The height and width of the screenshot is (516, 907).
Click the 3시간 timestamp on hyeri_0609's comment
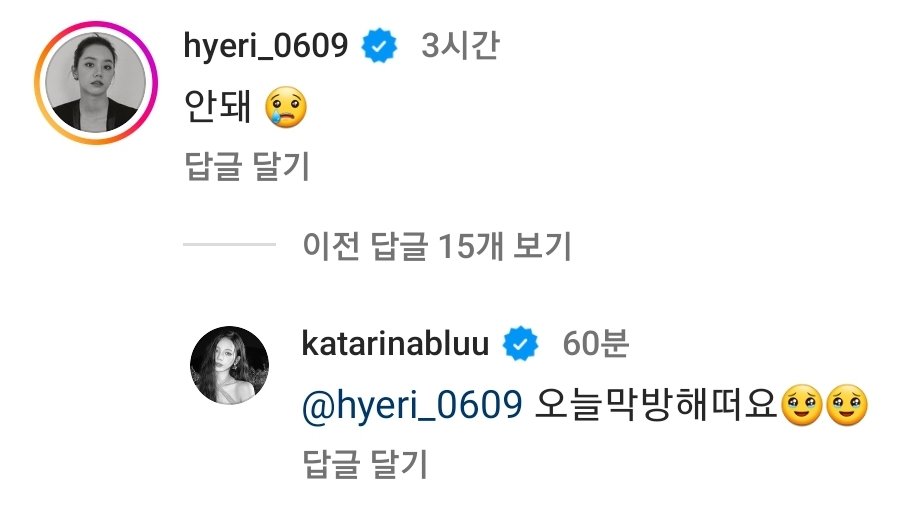460,46
